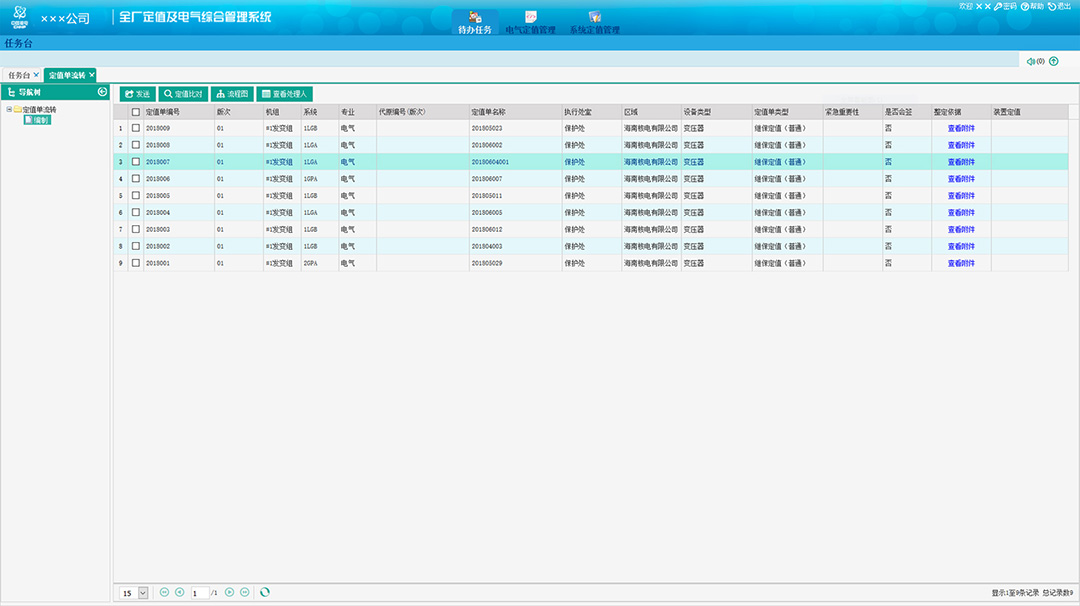
Task: Click the 帮助 help icon
Action: 1025,6
